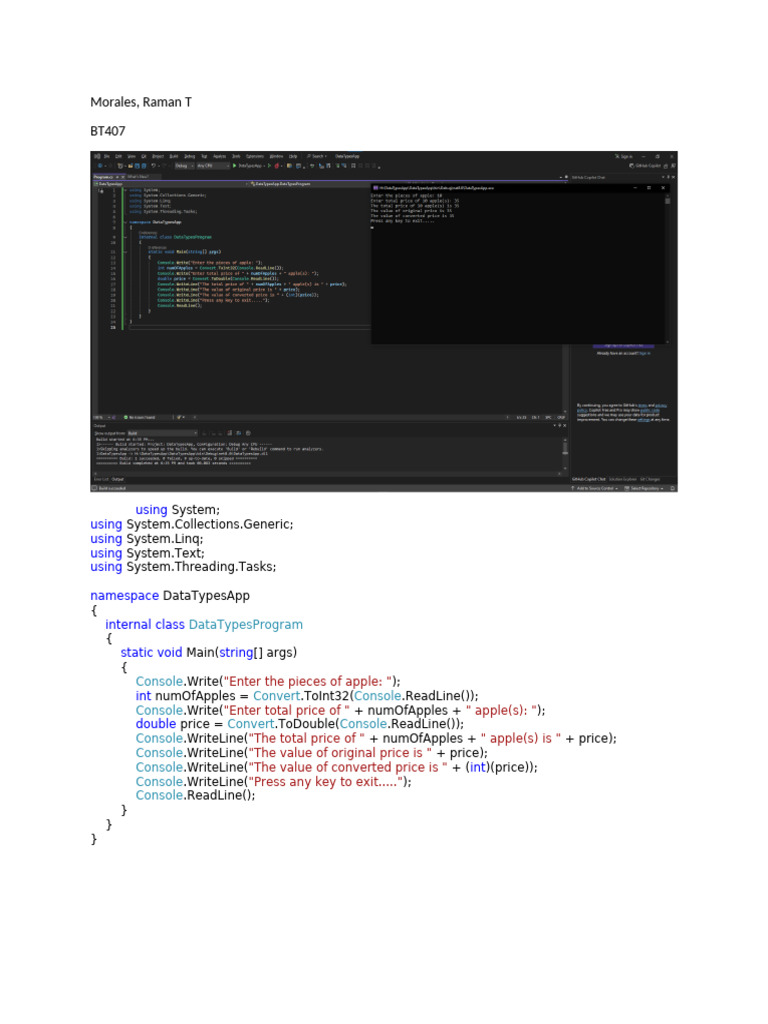Screen dimensions: 768x1024
Task: Click the notifications bell in status bar
Action: pos(673,488)
